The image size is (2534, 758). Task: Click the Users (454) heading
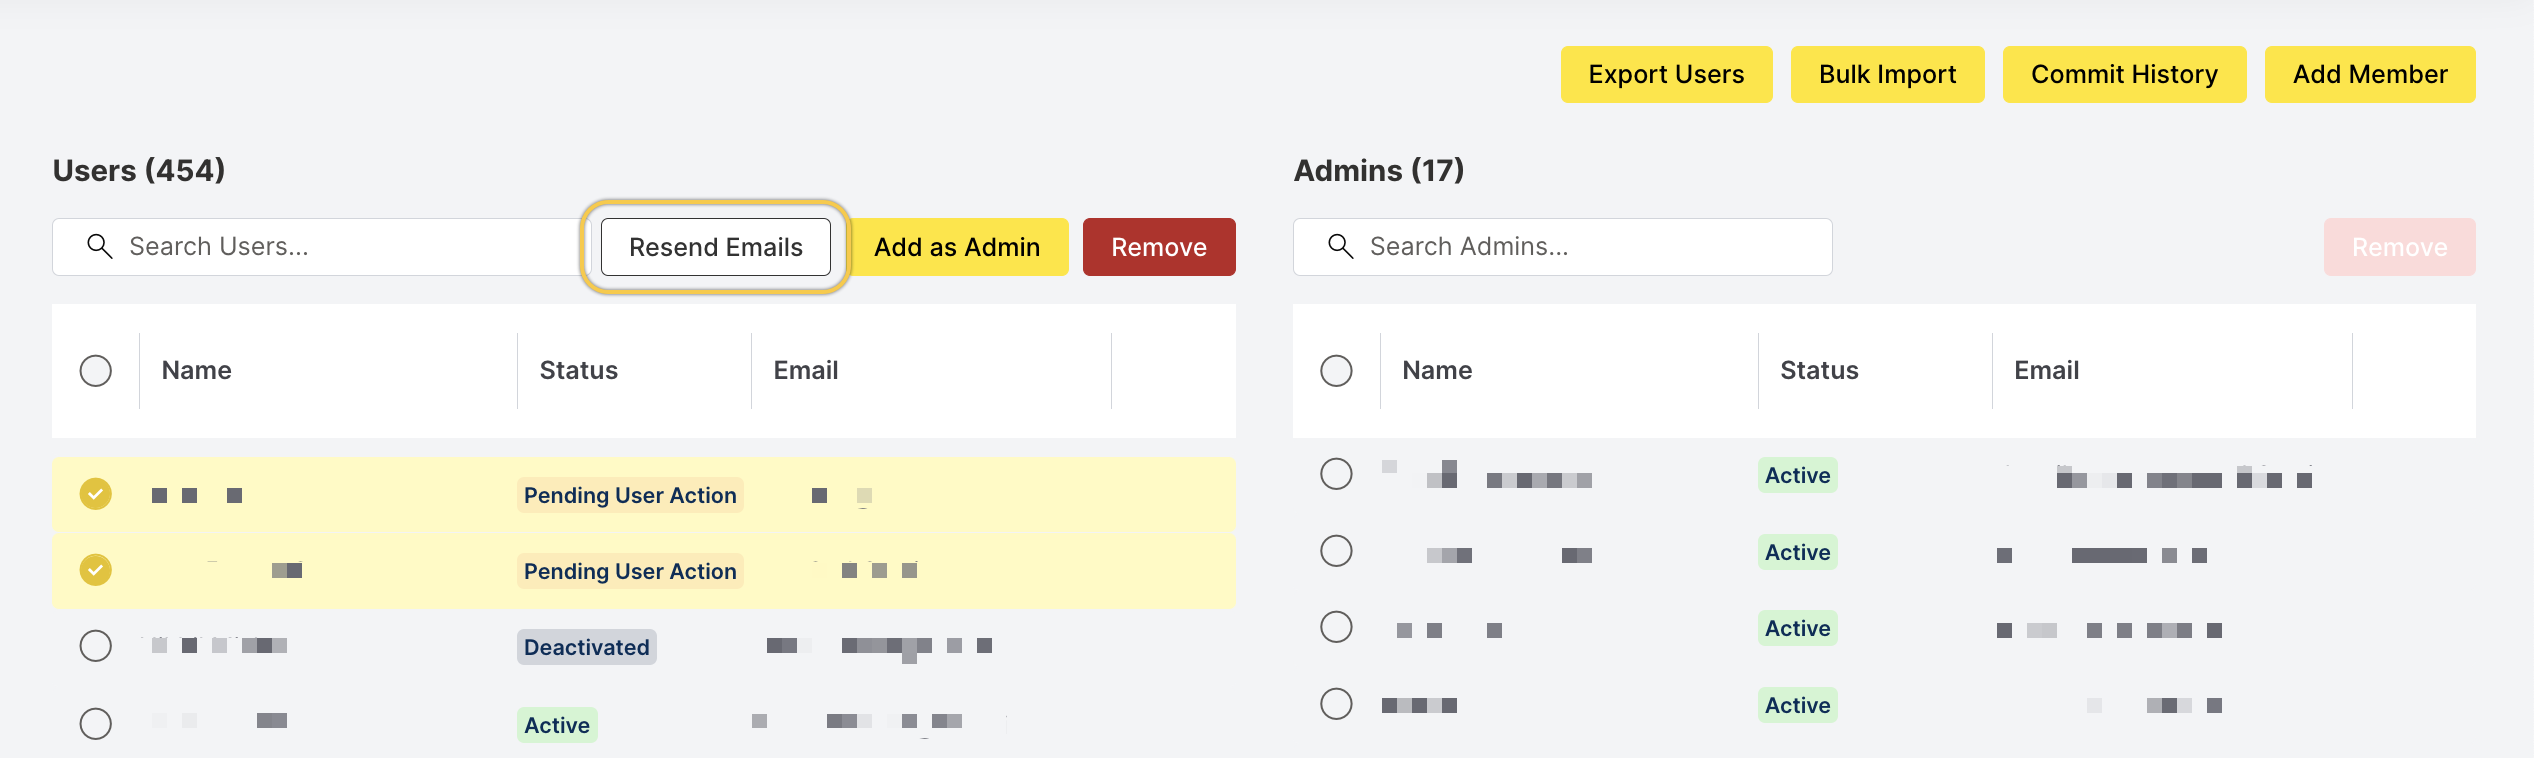[x=139, y=171]
